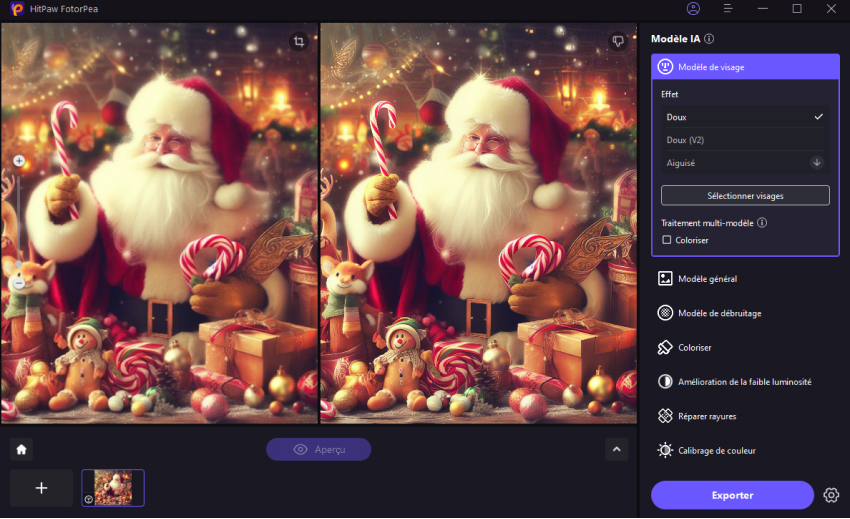The image size is (850, 519).
Task: Select the Doux effect option
Action: click(x=745, y=117)
